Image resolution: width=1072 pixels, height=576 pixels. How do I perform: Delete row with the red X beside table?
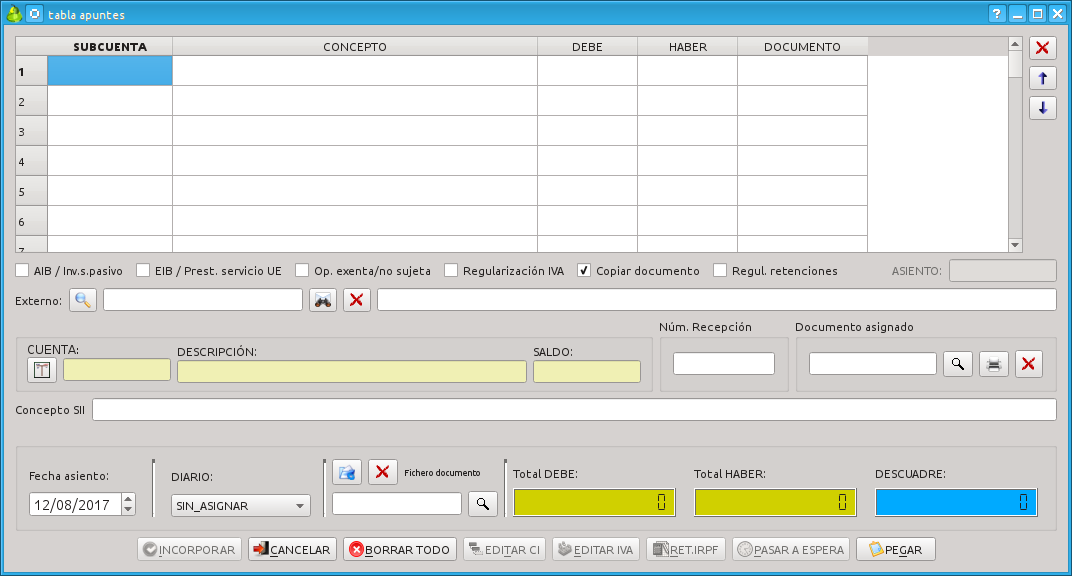tap(1043, 48)
